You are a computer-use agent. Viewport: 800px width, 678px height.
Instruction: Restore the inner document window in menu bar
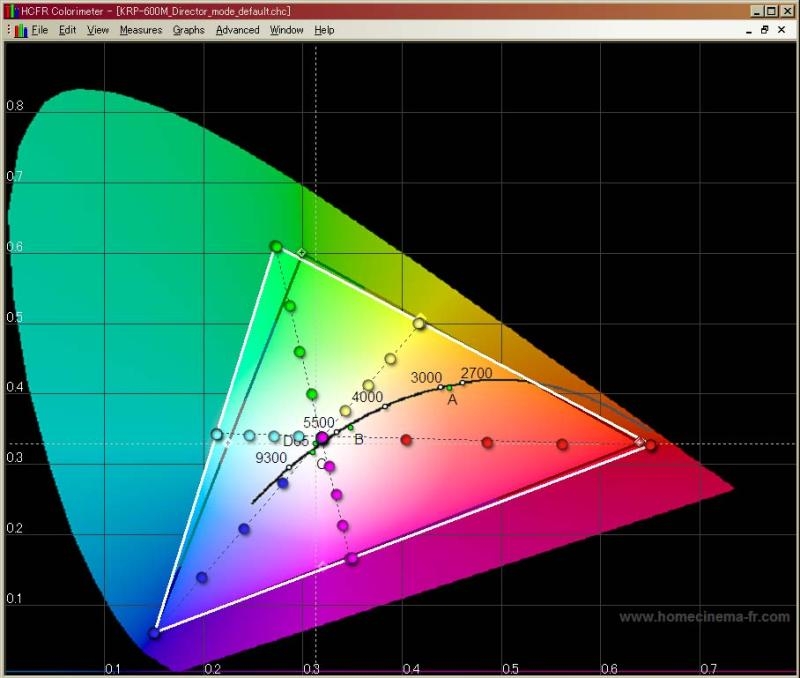tap(765, 30)
